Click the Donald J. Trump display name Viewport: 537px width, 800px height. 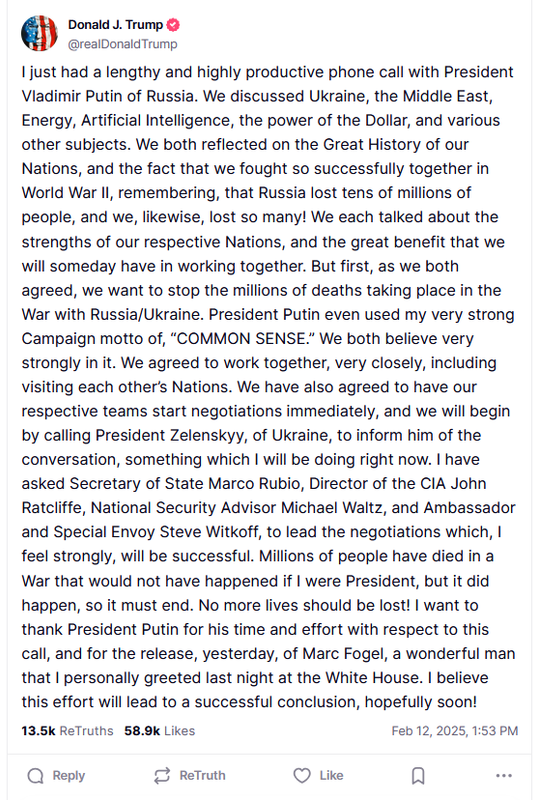(x=115, y=24)
